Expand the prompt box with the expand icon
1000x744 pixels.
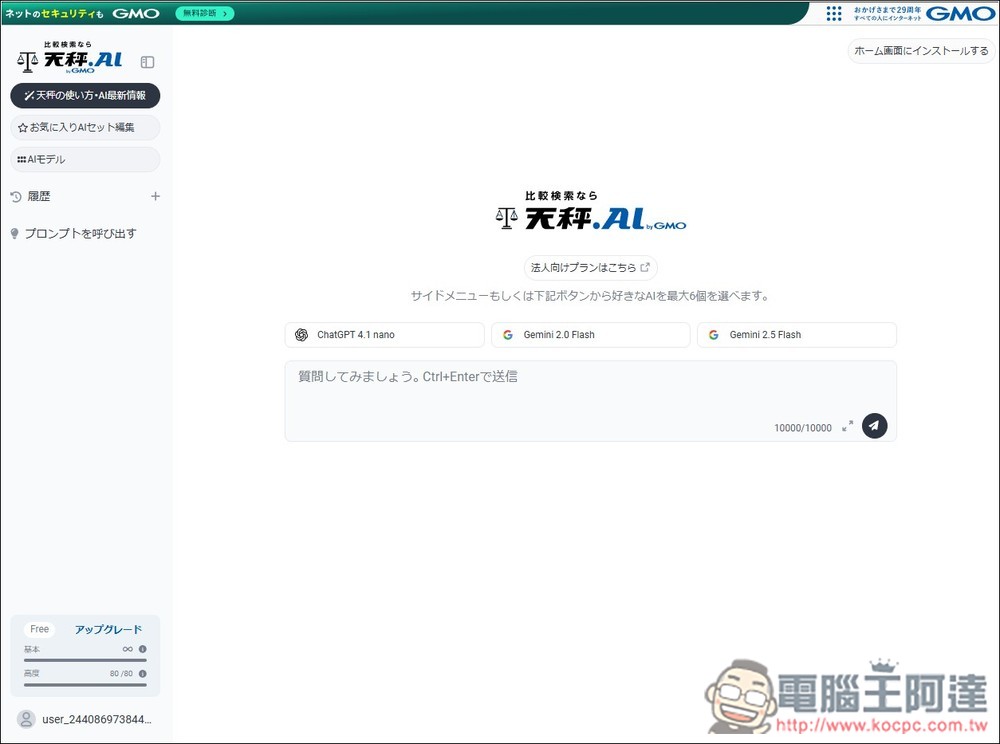click(x=848, y=426)
